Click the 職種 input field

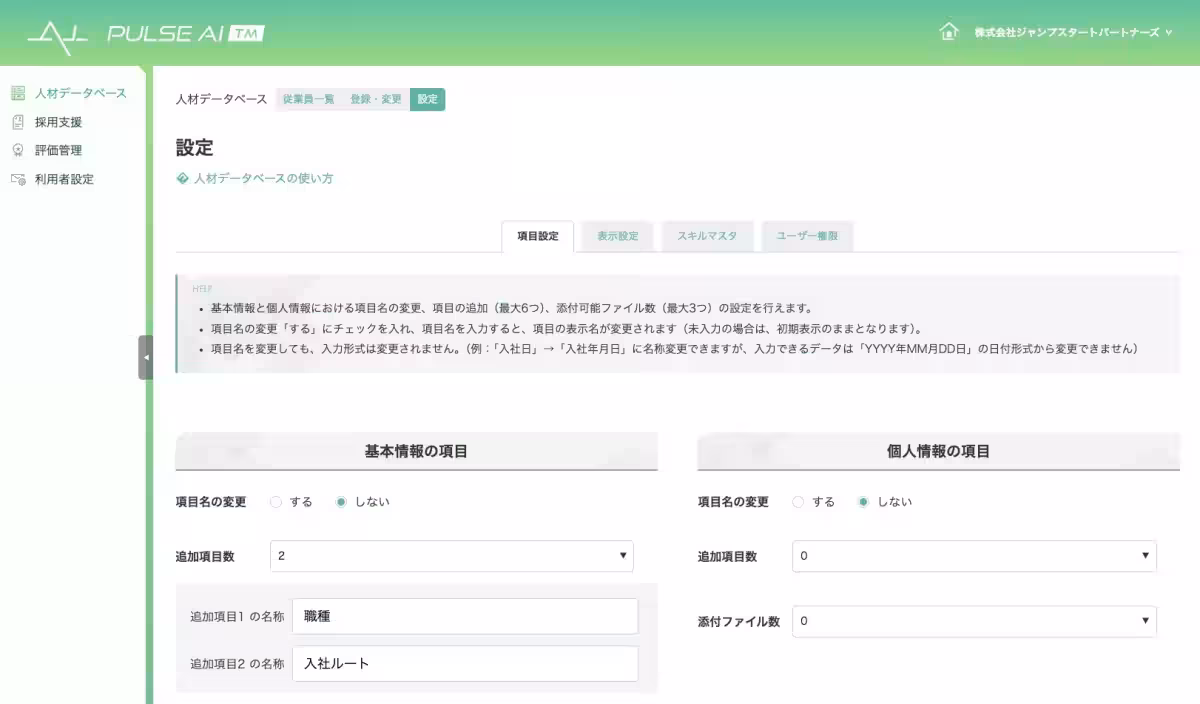pyautogui.click(x=465, y=616)
